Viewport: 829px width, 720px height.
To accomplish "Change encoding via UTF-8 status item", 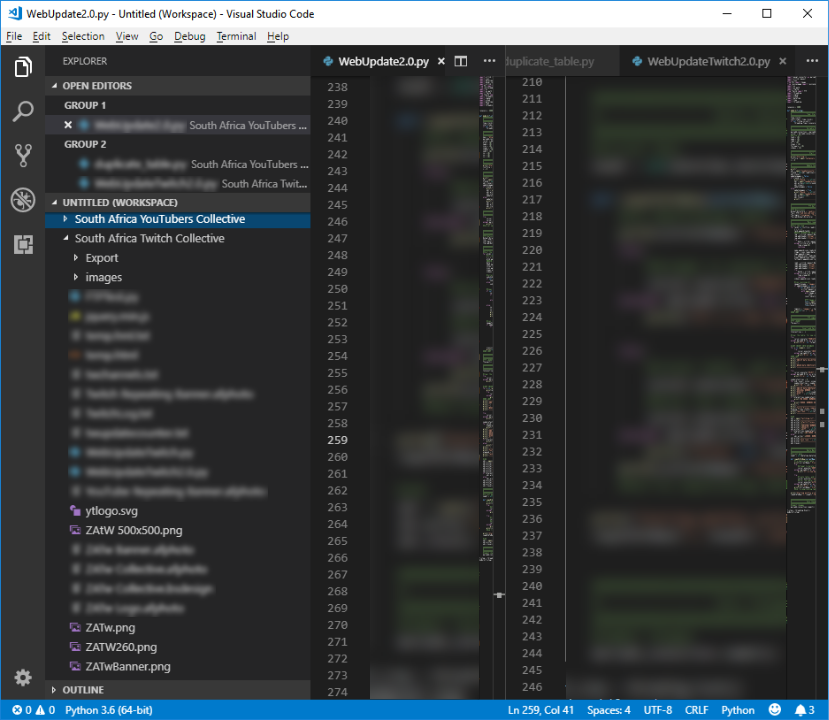I will [658, 710].
